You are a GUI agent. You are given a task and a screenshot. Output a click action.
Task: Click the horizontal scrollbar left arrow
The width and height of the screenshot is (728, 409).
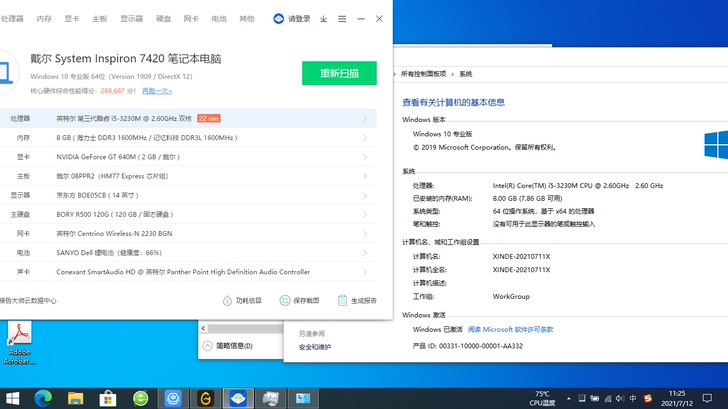click(203, 328)
